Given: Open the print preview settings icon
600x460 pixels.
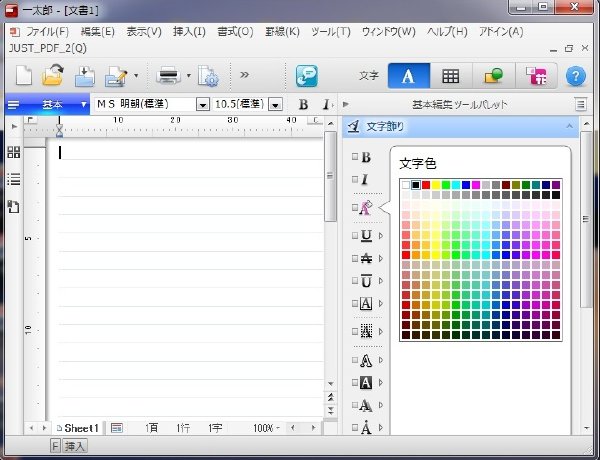Looking at the screenshot, I should (208, 76).
